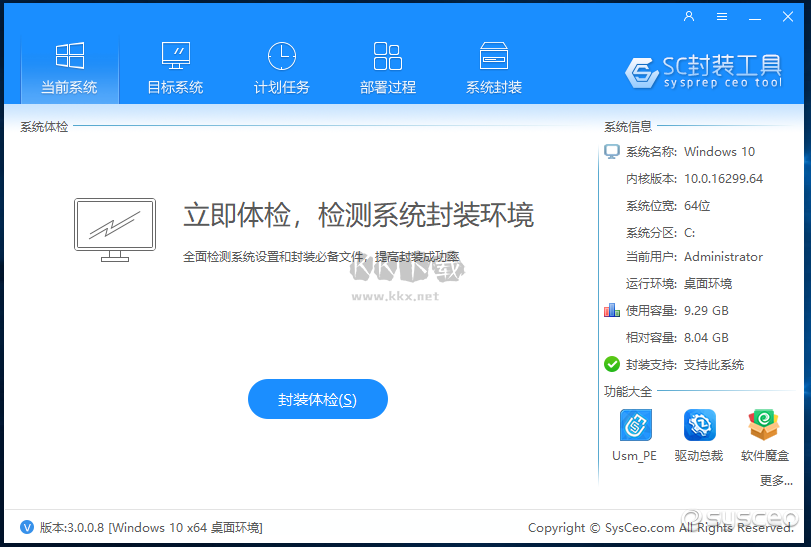Image resolution: width=811 pixels, height=547 pixels.
Task: Click the 64位 system bit-width value
Action: 697,205
